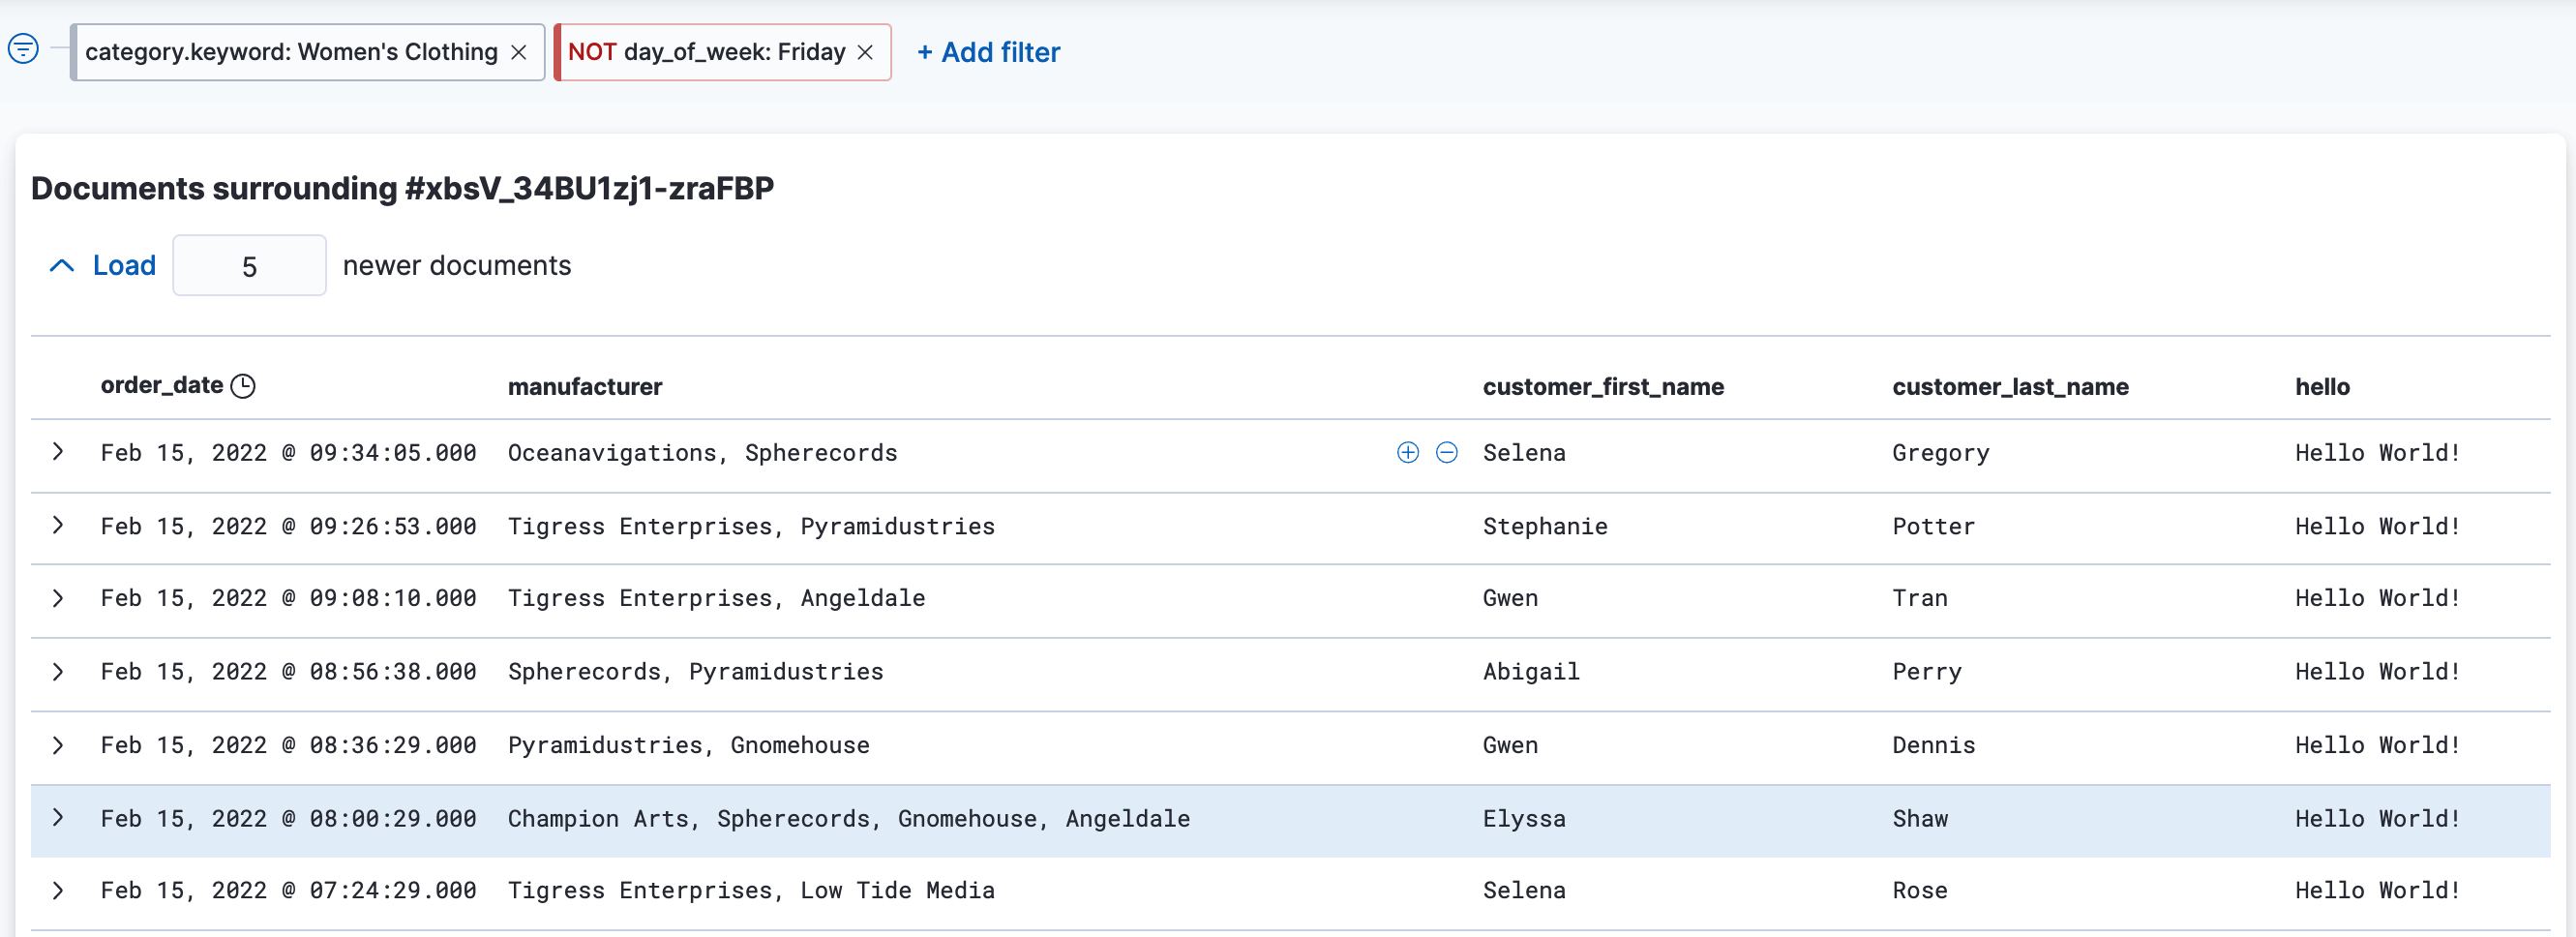This screenshot has height=937, width=2576.
Task: Click the customer_first_name column header
Action: [x=1603, y=387]
